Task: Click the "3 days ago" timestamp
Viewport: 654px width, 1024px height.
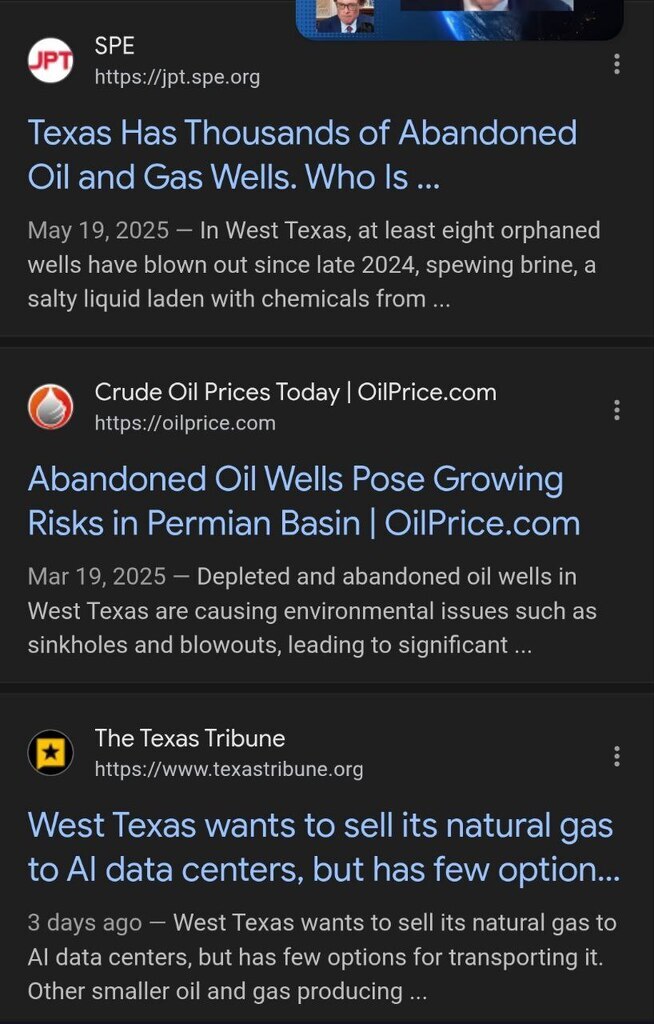Action: coord(84,922)
